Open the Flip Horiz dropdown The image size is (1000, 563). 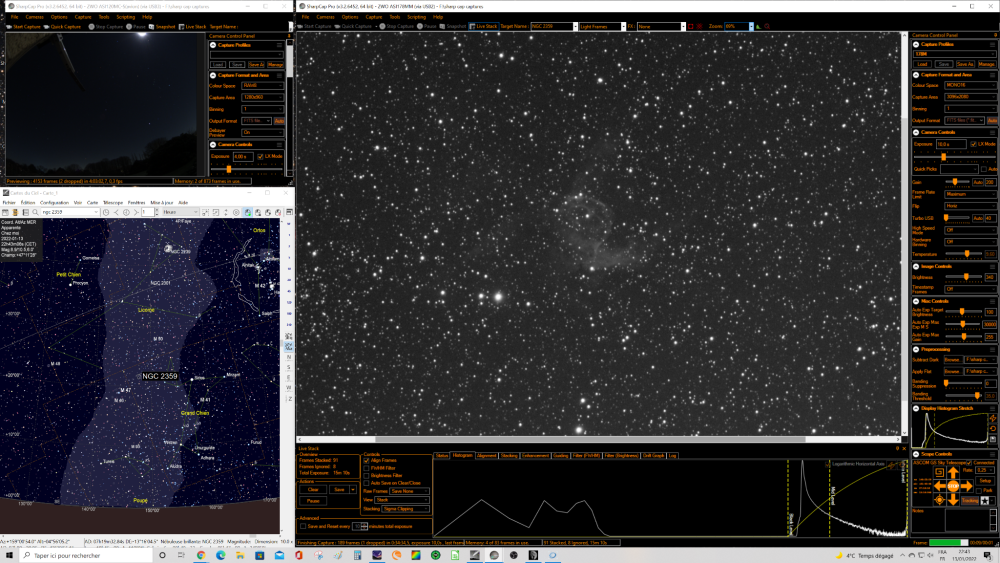[x=971, y=206]
